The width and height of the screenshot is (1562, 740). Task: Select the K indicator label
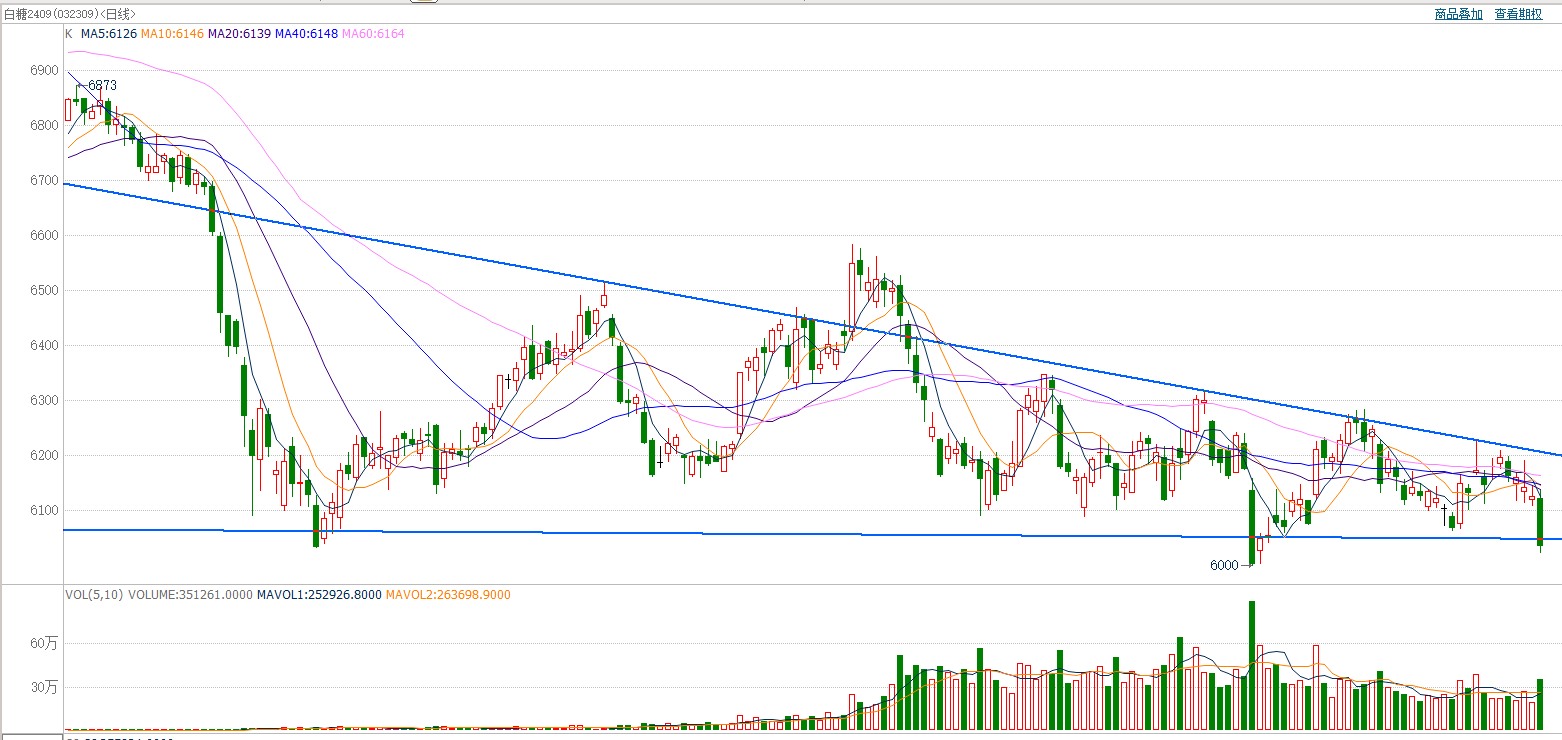pos(69,34)
